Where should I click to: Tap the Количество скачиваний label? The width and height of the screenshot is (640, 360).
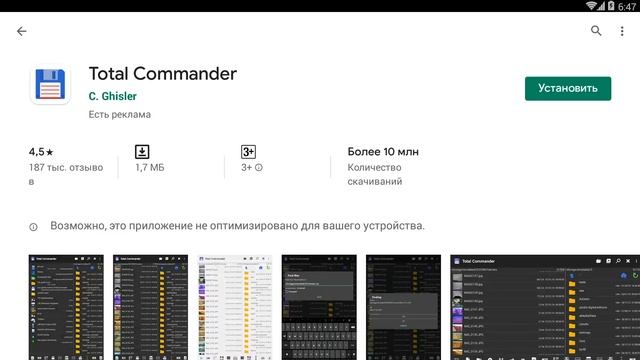(375, 174)
